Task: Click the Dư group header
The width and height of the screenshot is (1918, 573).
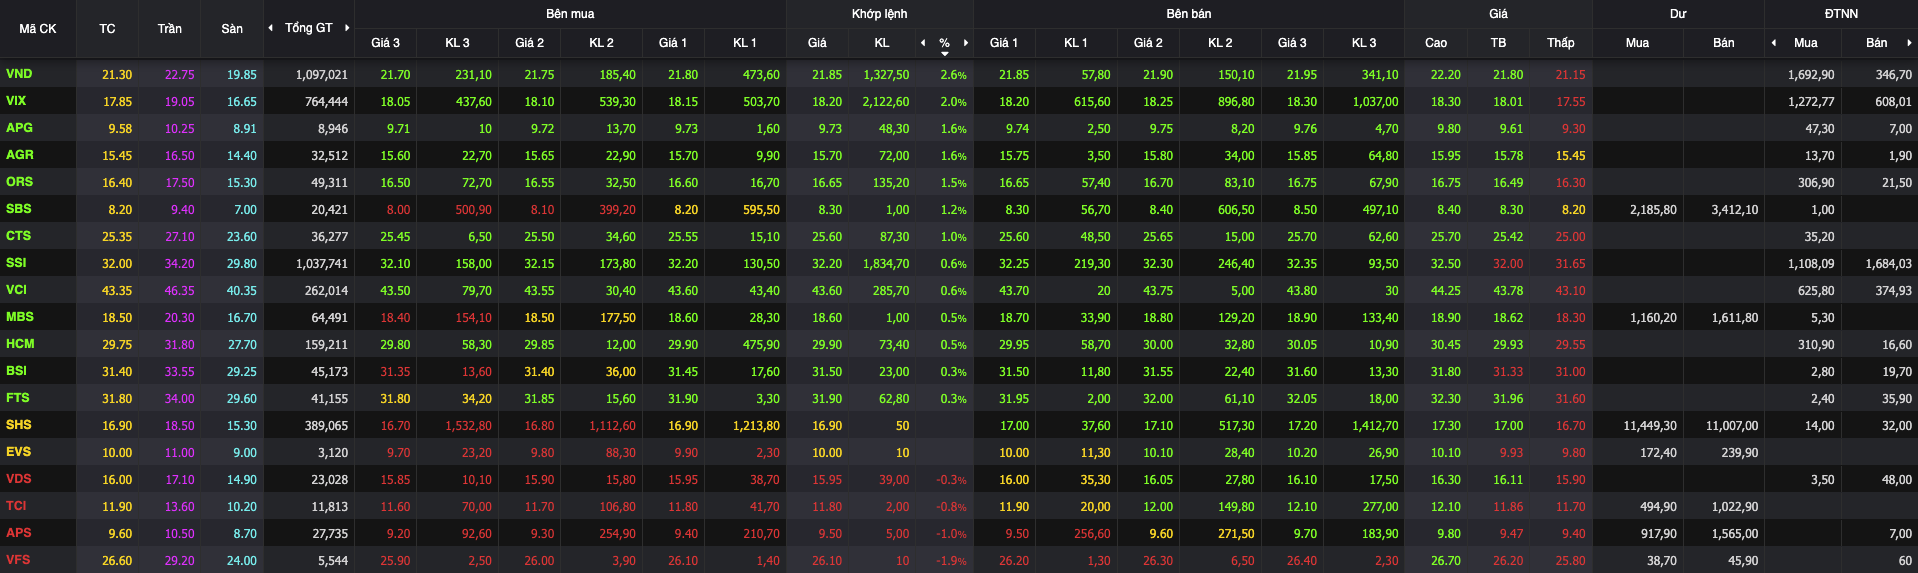Action: pyautogui.click(x=1678, y=14)
